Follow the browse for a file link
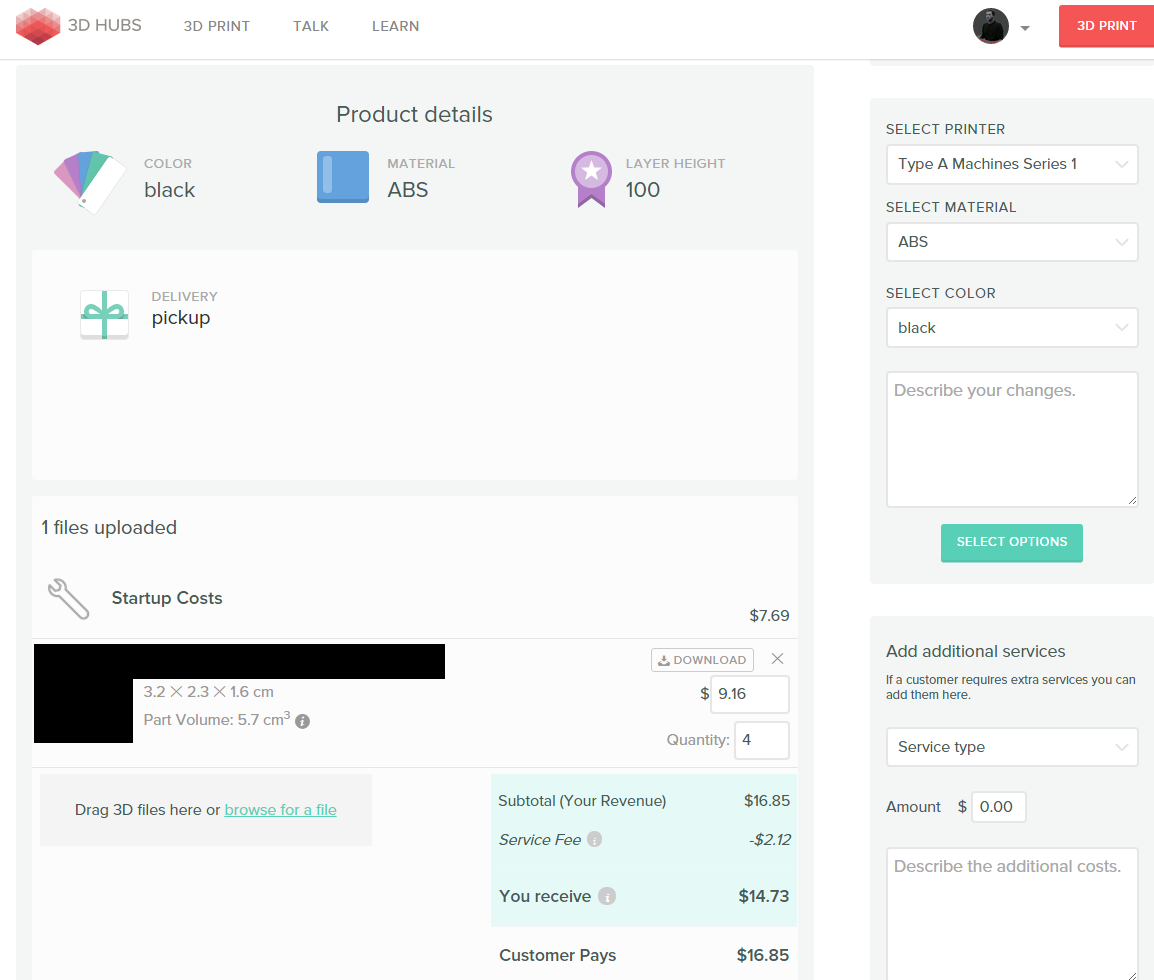The image size is (1154, 980). (x=280, y=810)
